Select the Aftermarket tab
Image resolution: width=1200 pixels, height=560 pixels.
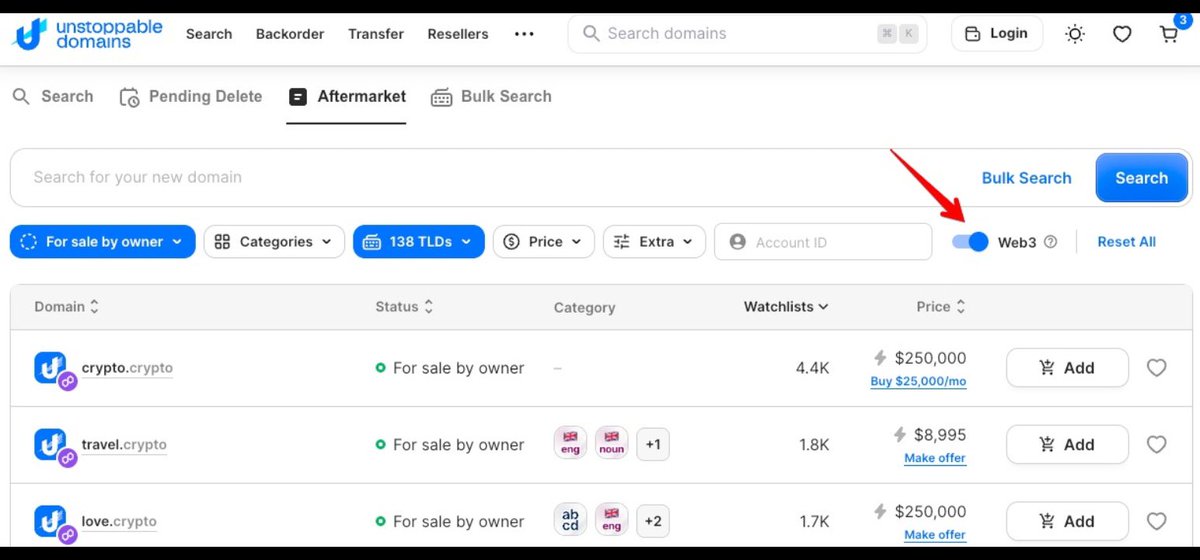346,97
